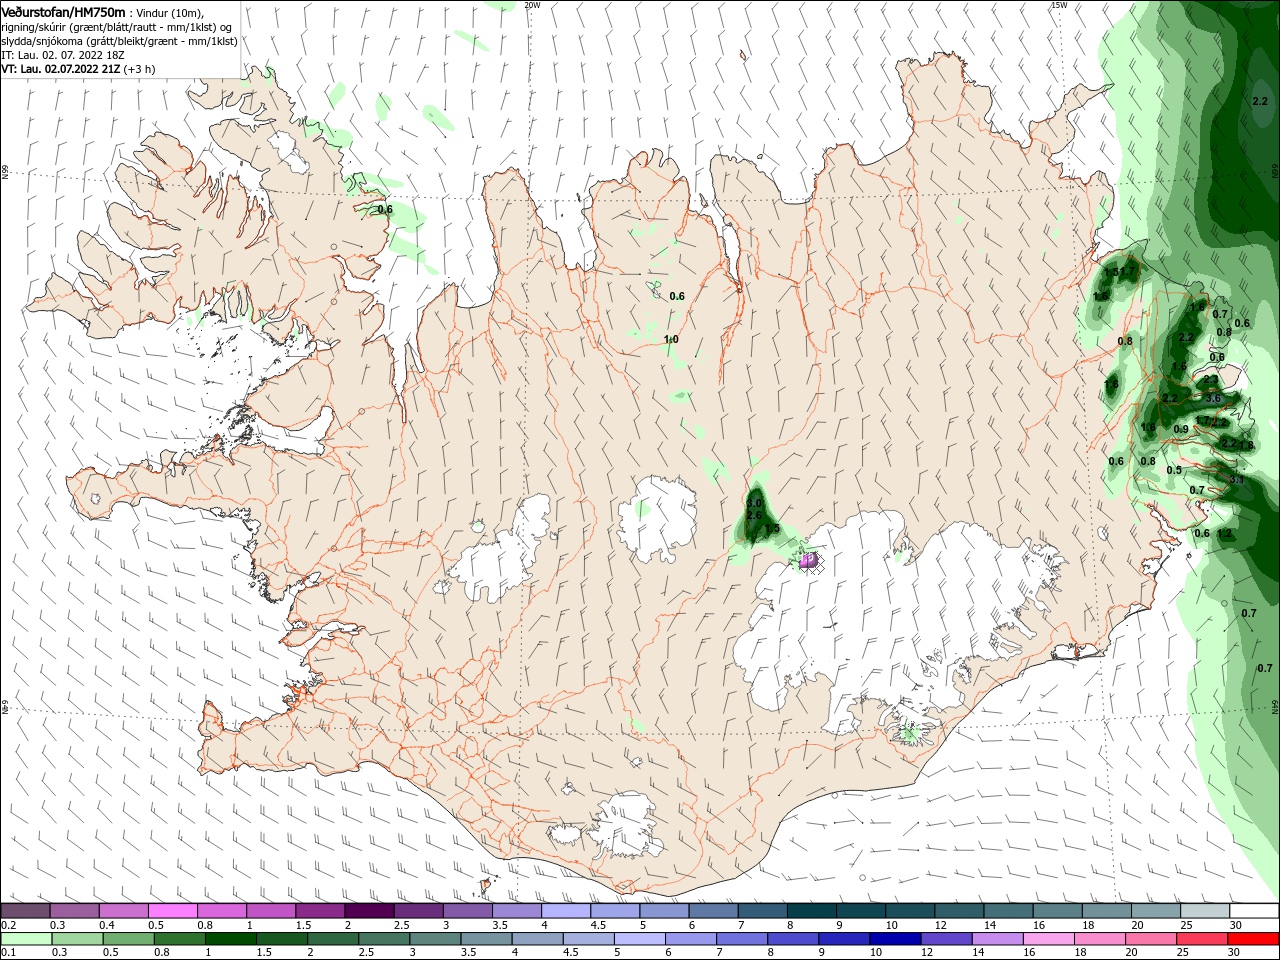Click the '0.9' precipitation value on the map

pyautogui.click(x=1181, y=430)
